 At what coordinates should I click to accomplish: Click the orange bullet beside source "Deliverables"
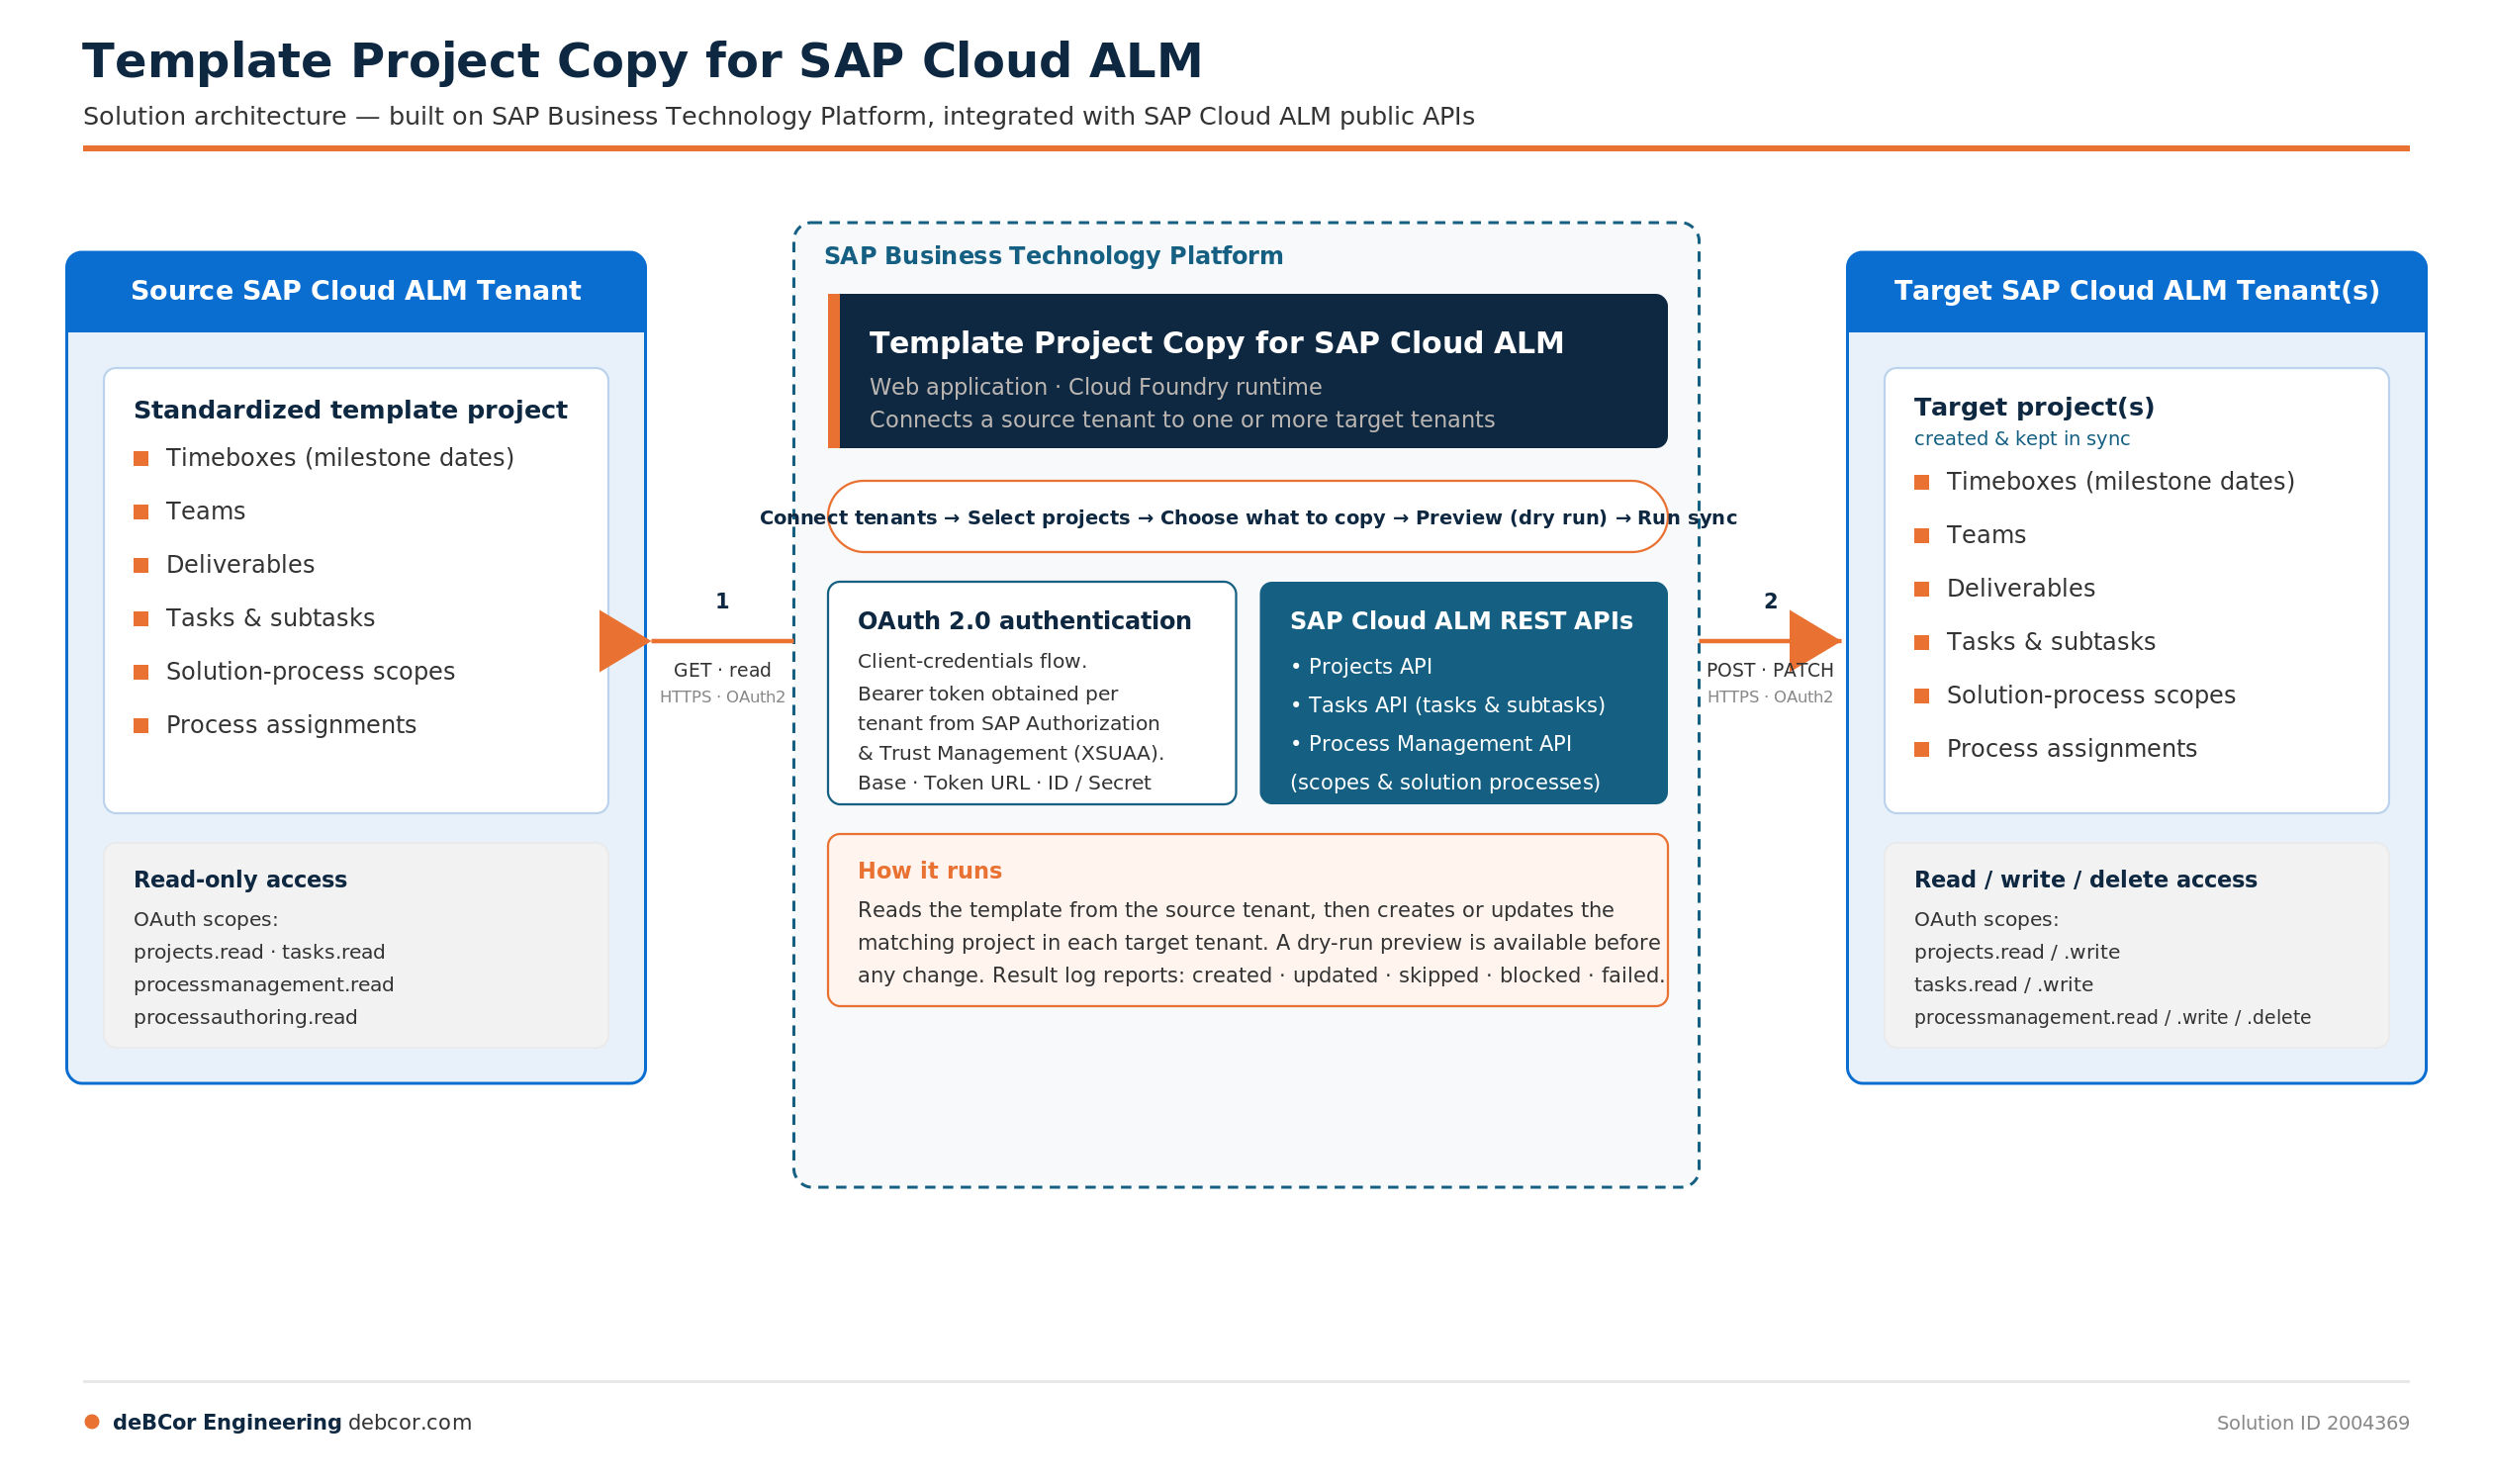(x=141, y=566)
